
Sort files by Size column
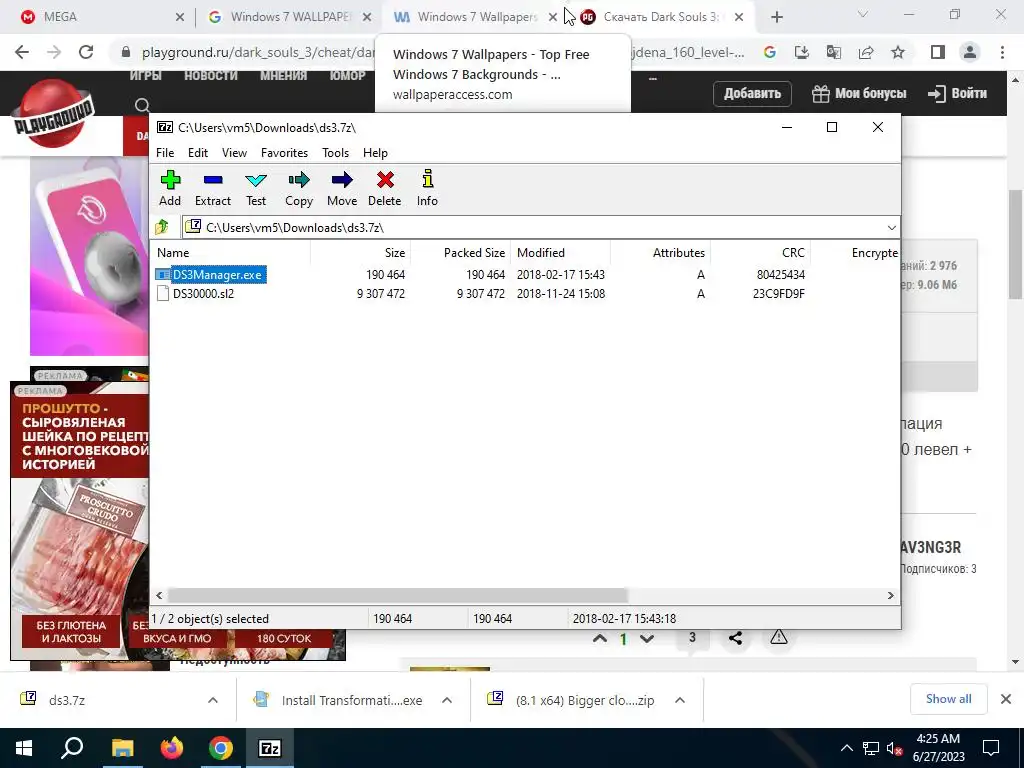pyautogui.click(x=360, y=253)
